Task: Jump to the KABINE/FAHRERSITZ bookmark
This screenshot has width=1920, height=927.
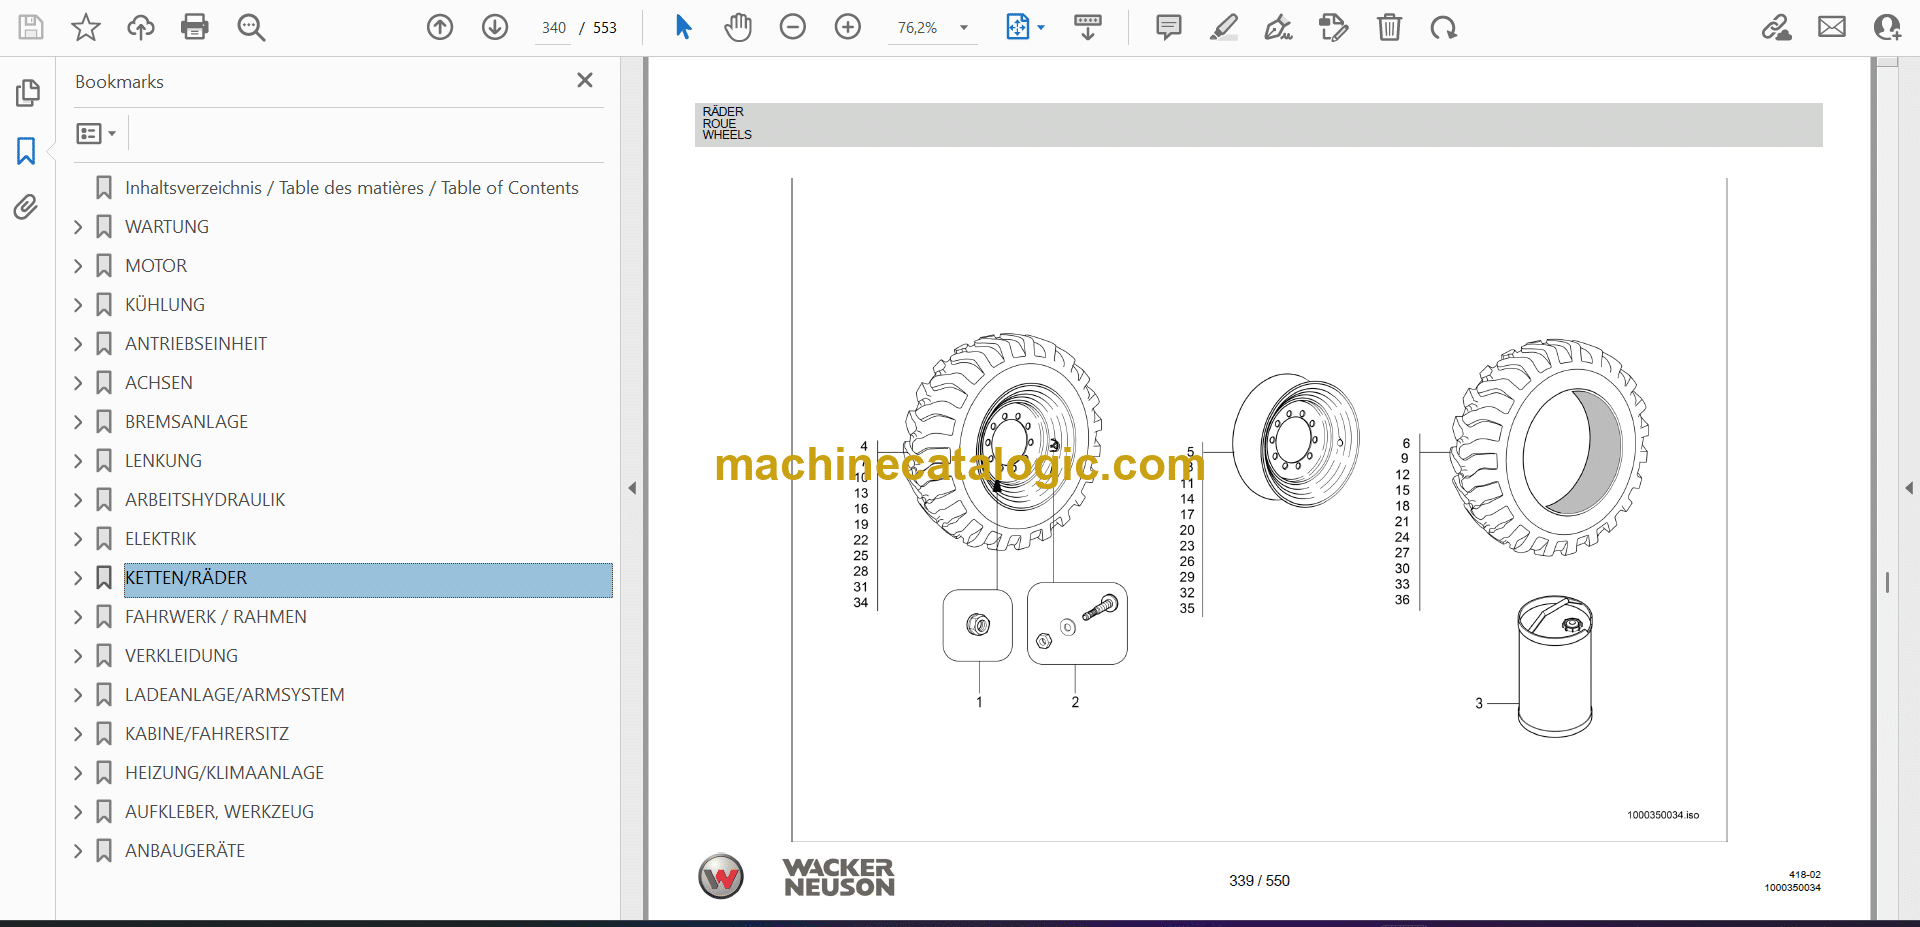Action: 207,734
